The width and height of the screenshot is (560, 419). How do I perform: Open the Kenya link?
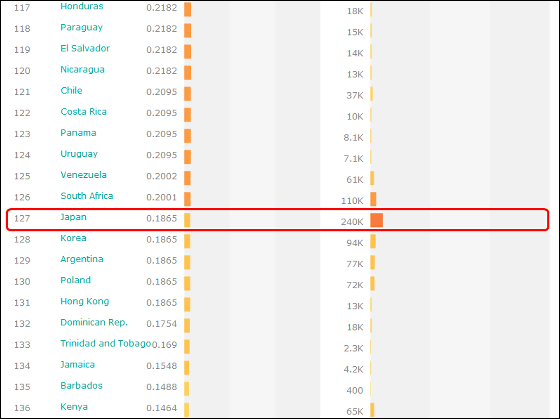74,407
